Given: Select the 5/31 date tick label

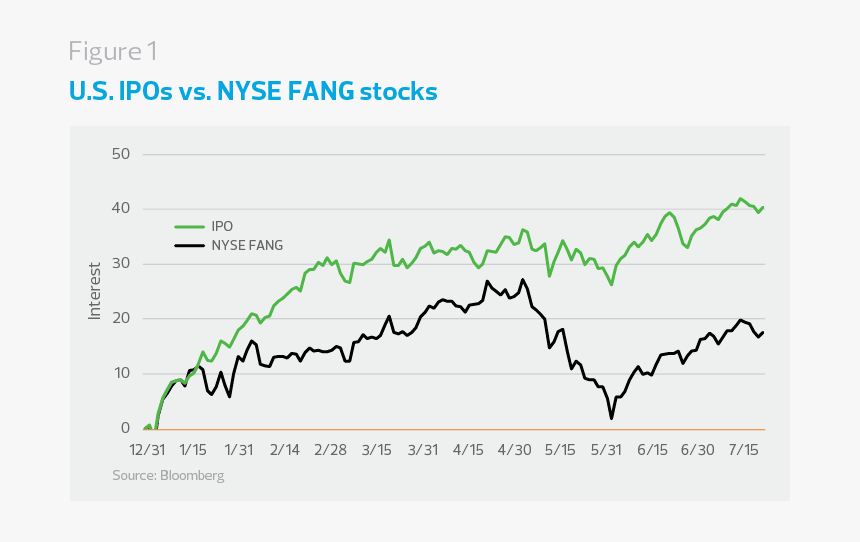Looking at the screenshot, I should [x=606, y=449].
